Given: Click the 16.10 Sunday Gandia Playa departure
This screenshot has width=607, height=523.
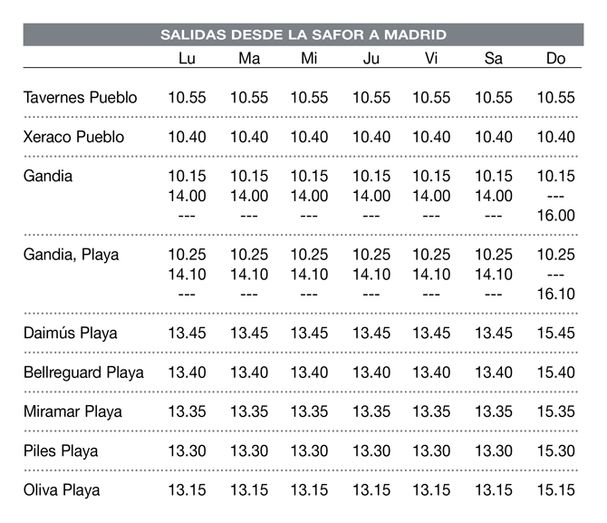Looking at the screenshot, I should tap(556, 294).
